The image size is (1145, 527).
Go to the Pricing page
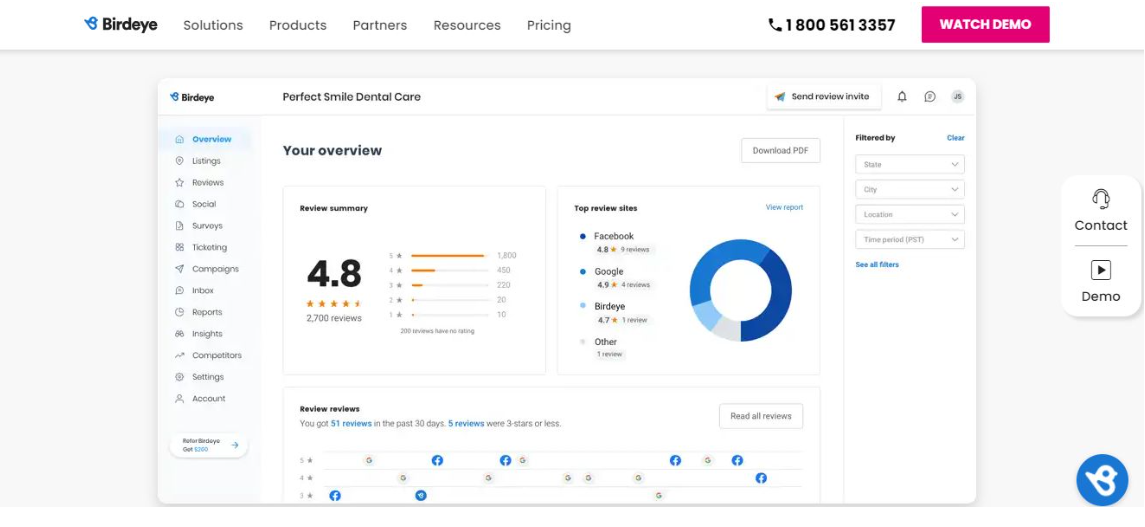[549, 25]
